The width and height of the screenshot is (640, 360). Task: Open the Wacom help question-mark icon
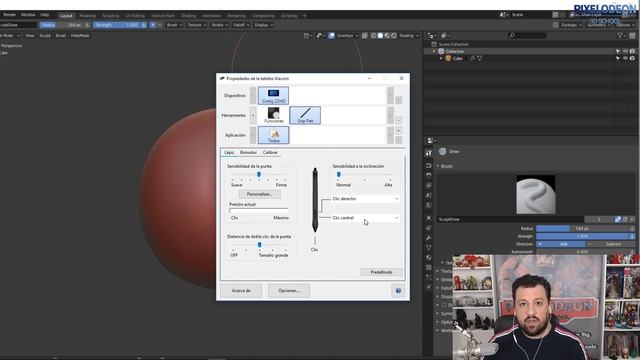(x=398, y=291)
